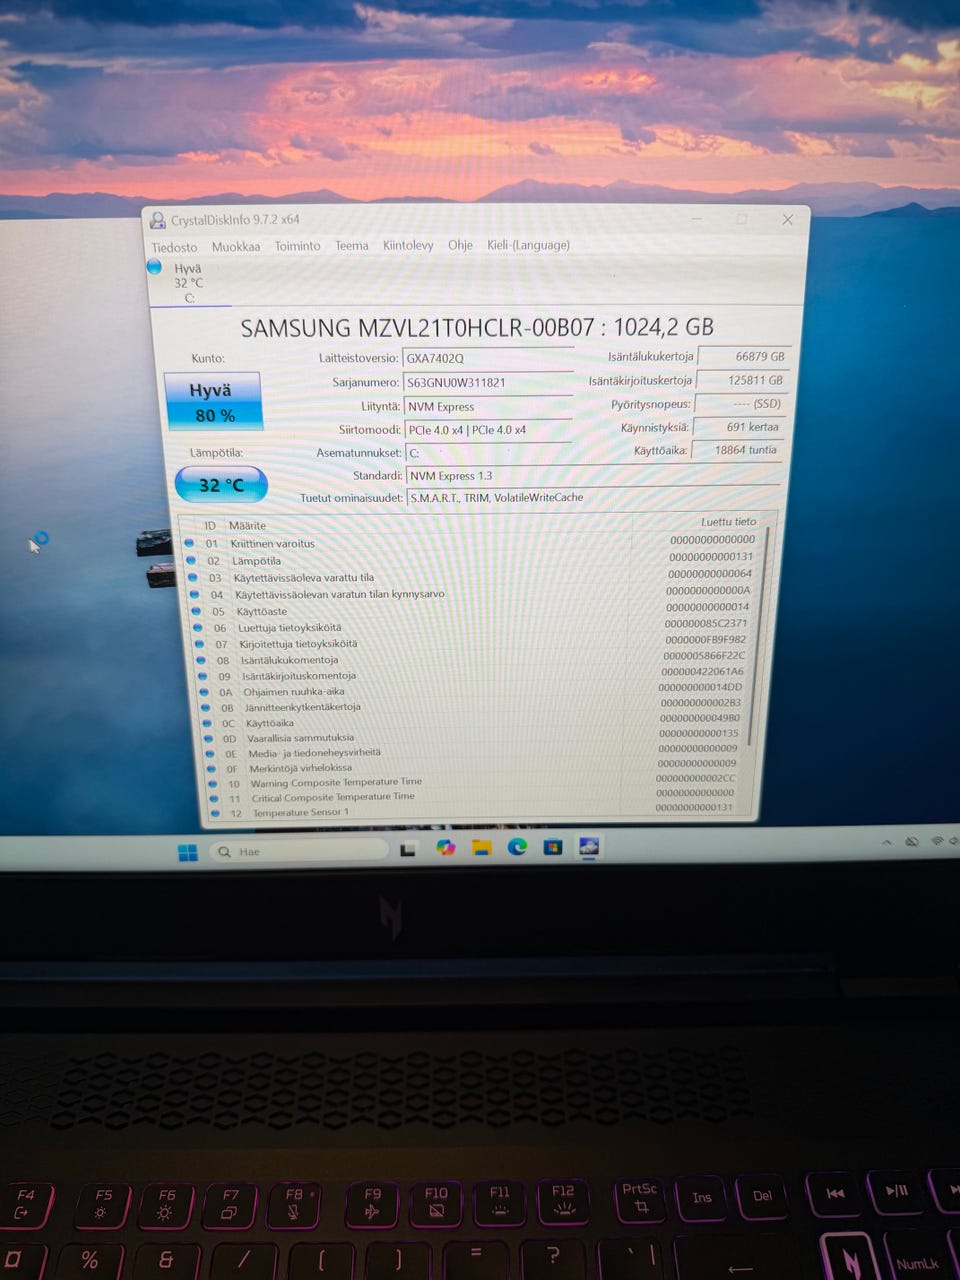Select the 0F Merkintöjä virhelokissa row

pos(473,767)
